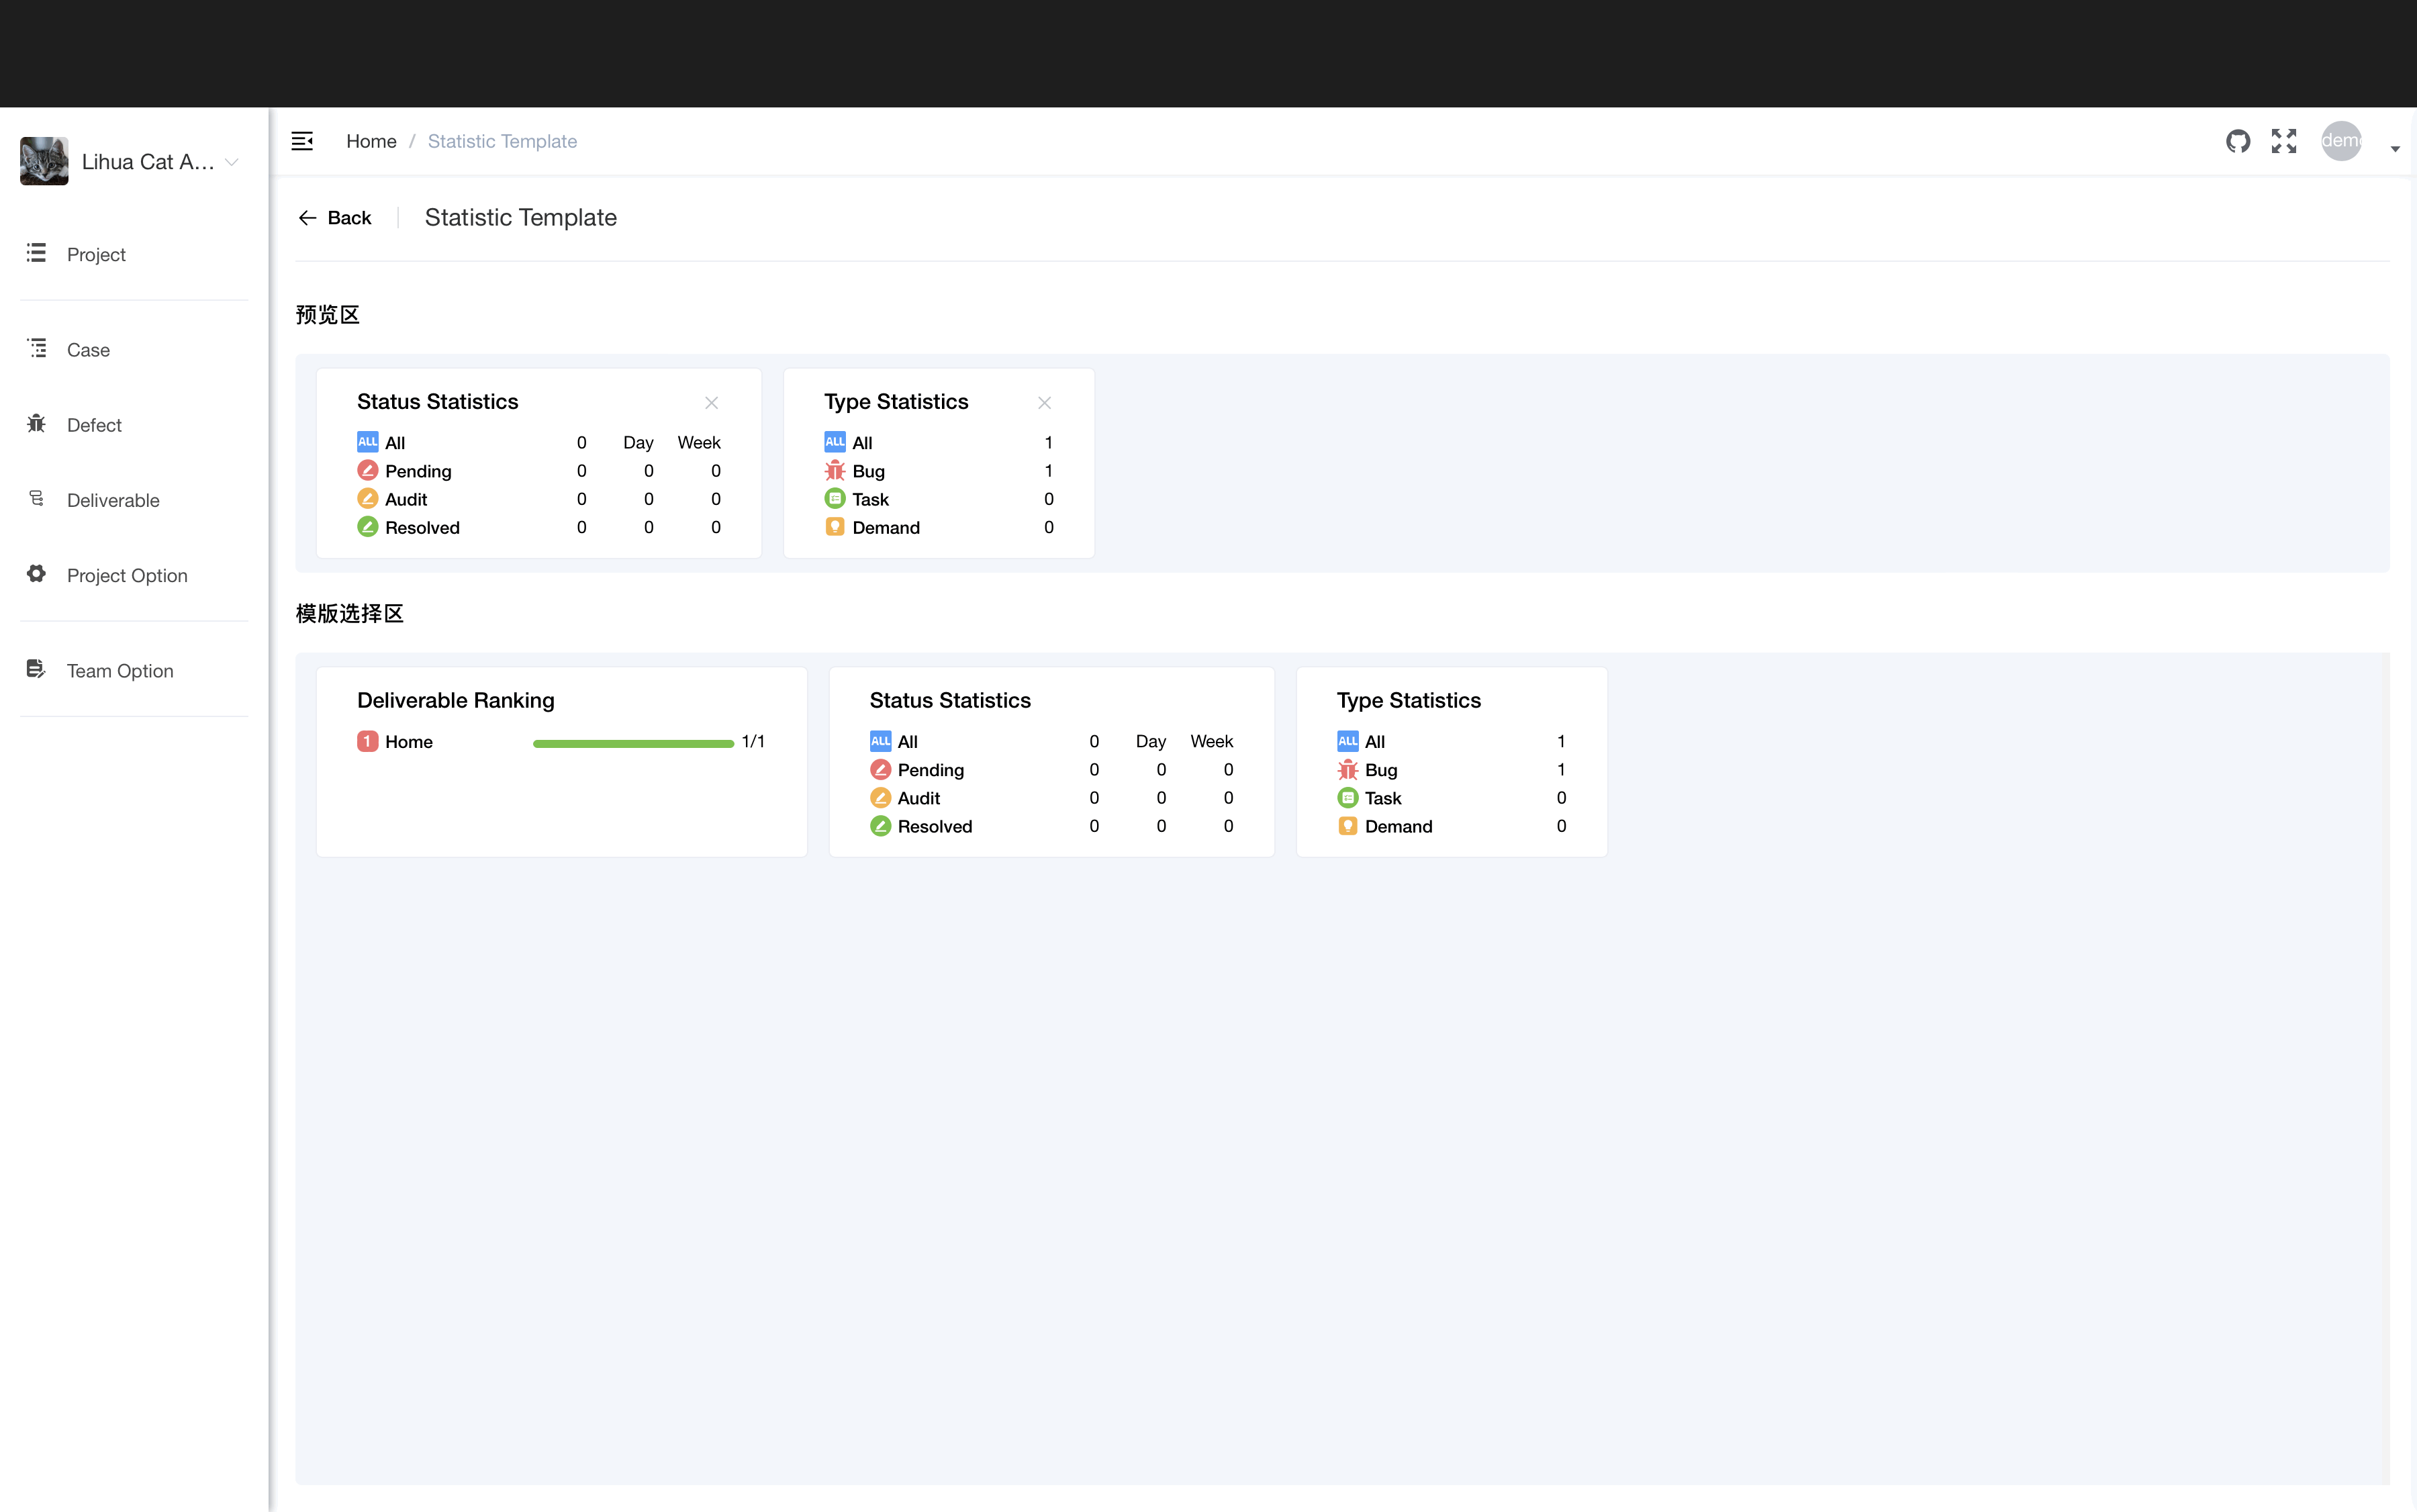Viewport: 2417px width, 1512px height.
Task: Click the ALL icon in preview Type Statistics
Action: pos(835,442)
